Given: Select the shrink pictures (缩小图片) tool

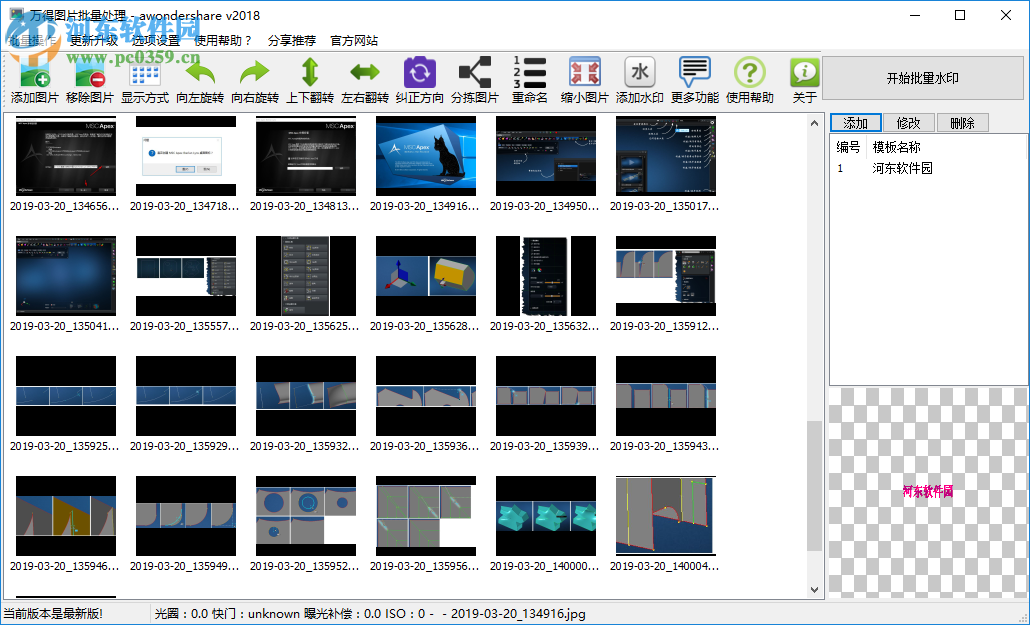Looking at the screenshot, I should tap(585, 74).
